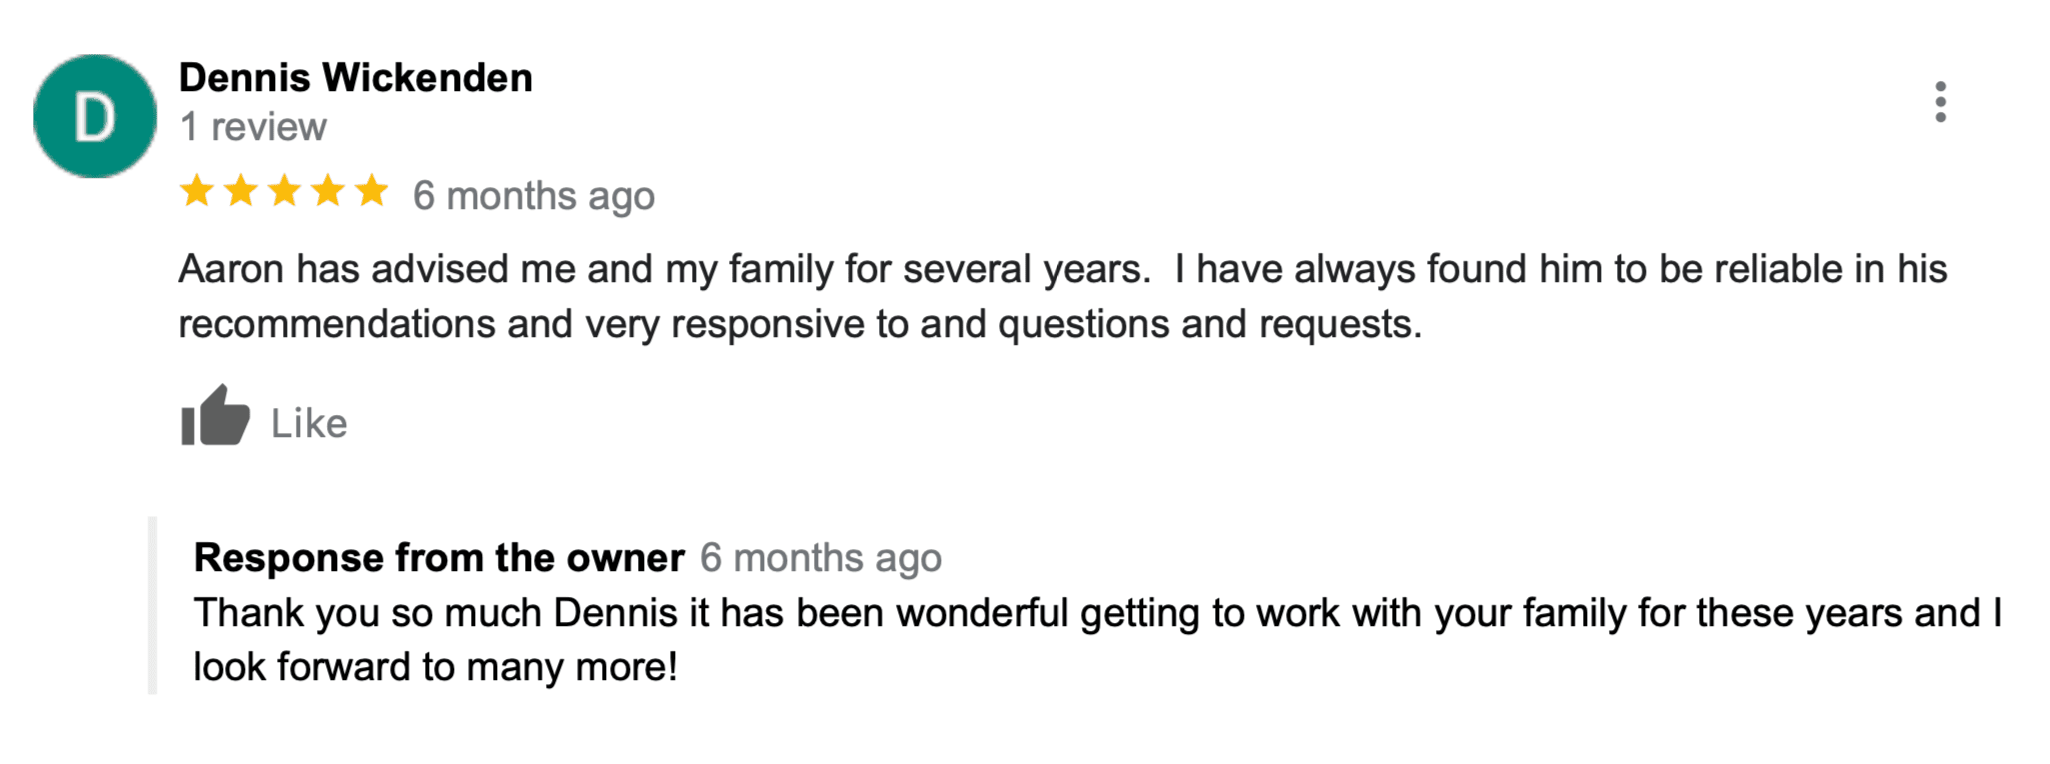Click the reply line "look forward to many more!"
The height and width of the screenshot is (764, 2050).
click(x=435, y=667)
